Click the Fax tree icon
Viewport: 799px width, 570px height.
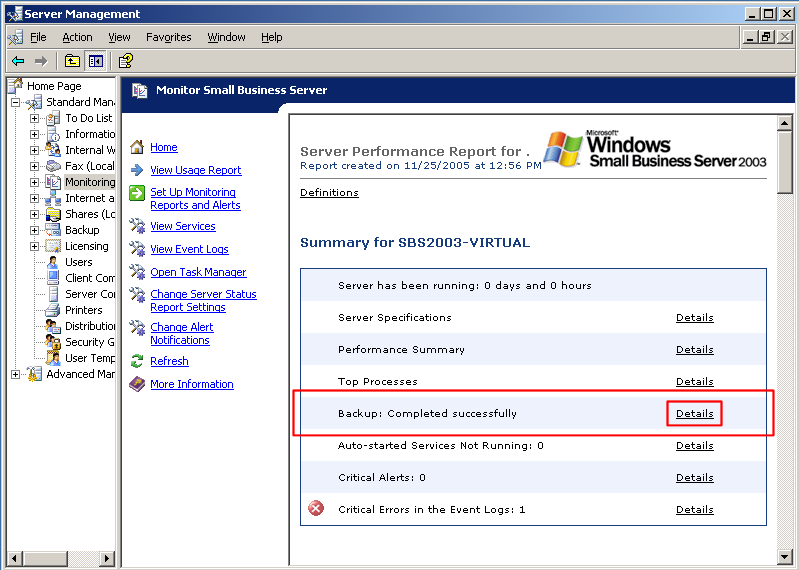tap(53, 166)
